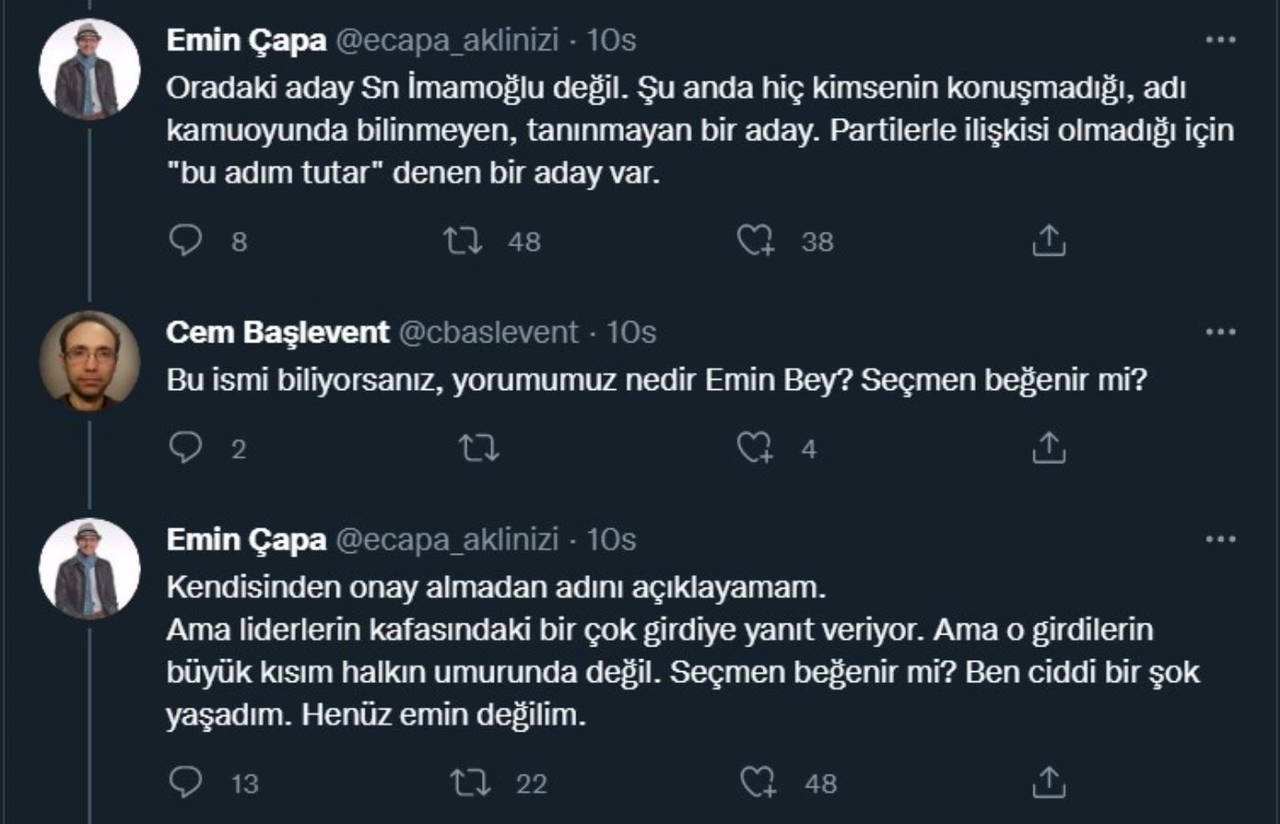Reply to the last tweet with 13 replies
Viewport: 1280px width, 824px height.
186,783
